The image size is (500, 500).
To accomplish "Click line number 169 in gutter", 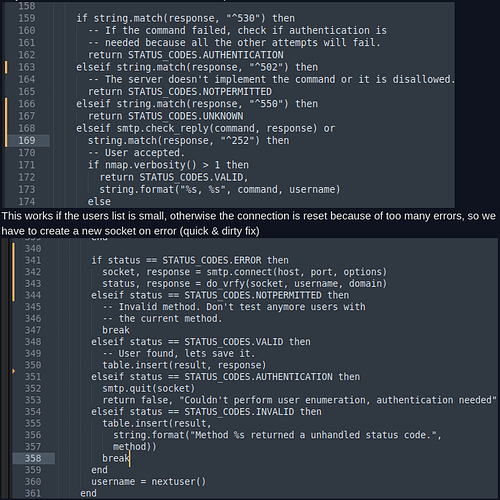I will coord(27,140).
